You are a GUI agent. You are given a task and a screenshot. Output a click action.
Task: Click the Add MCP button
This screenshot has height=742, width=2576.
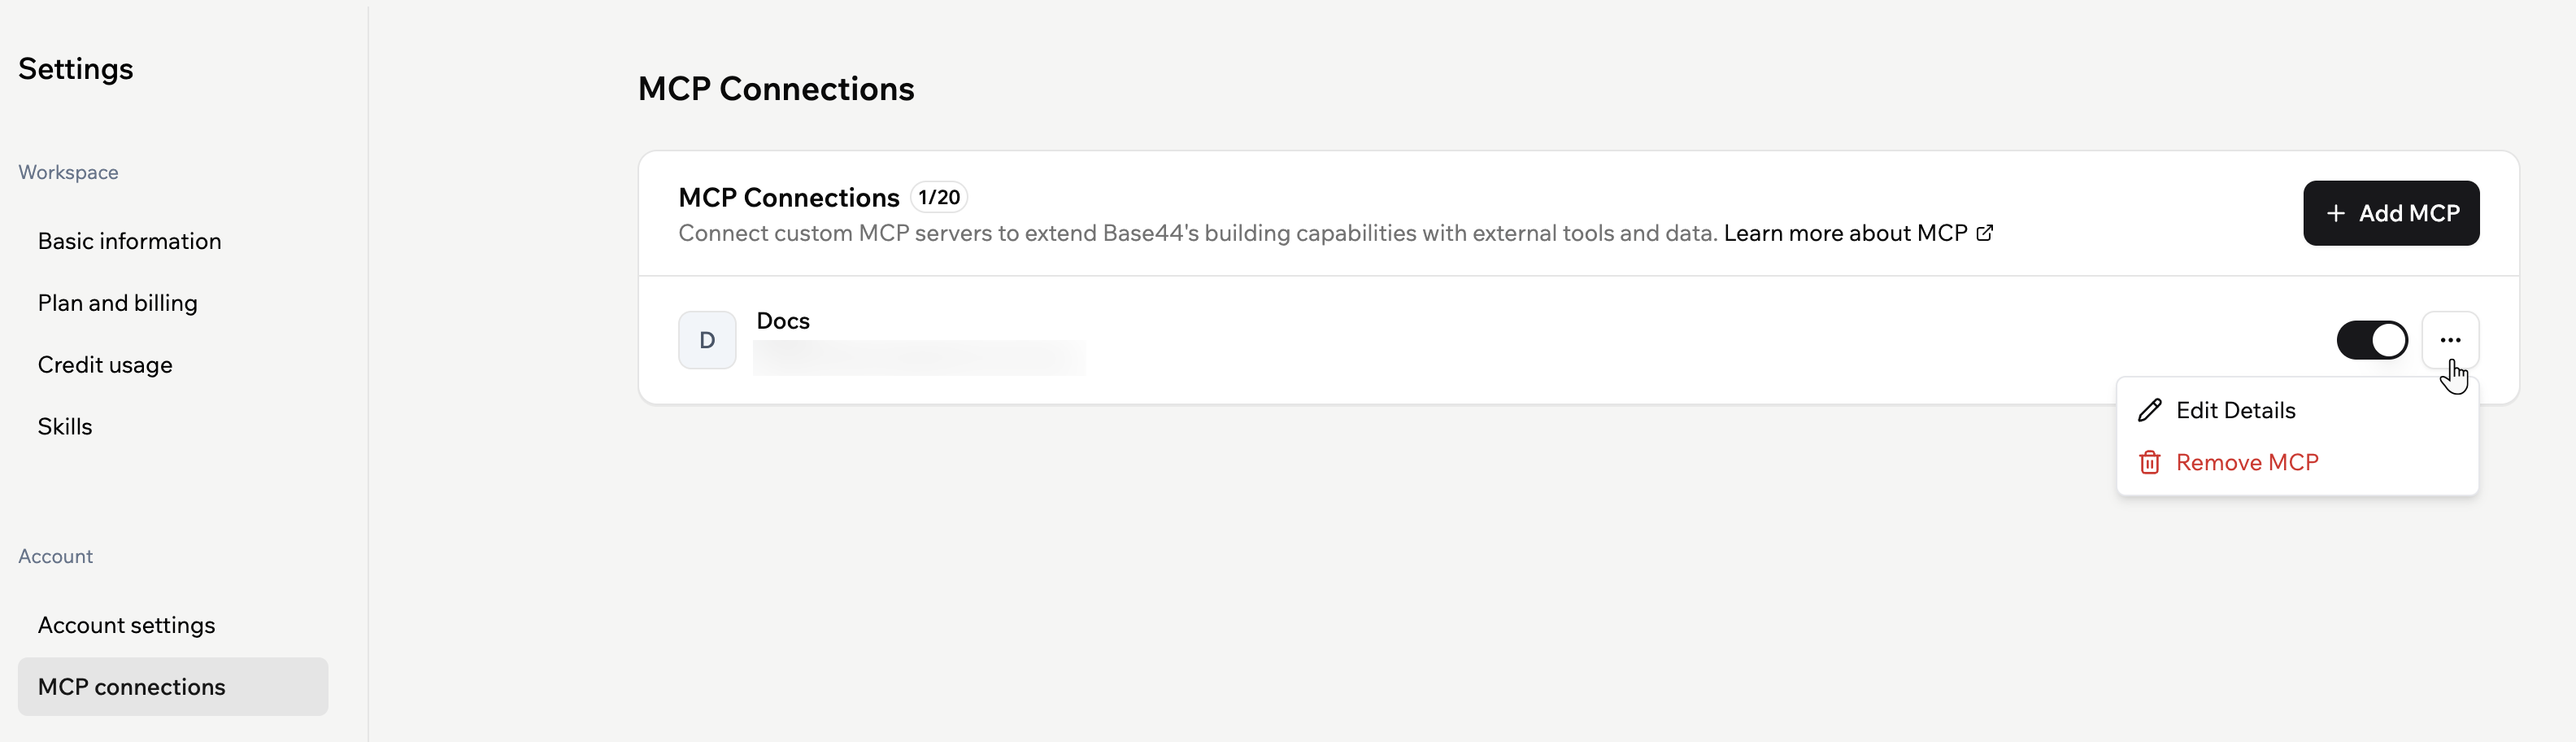point(2391,213)
